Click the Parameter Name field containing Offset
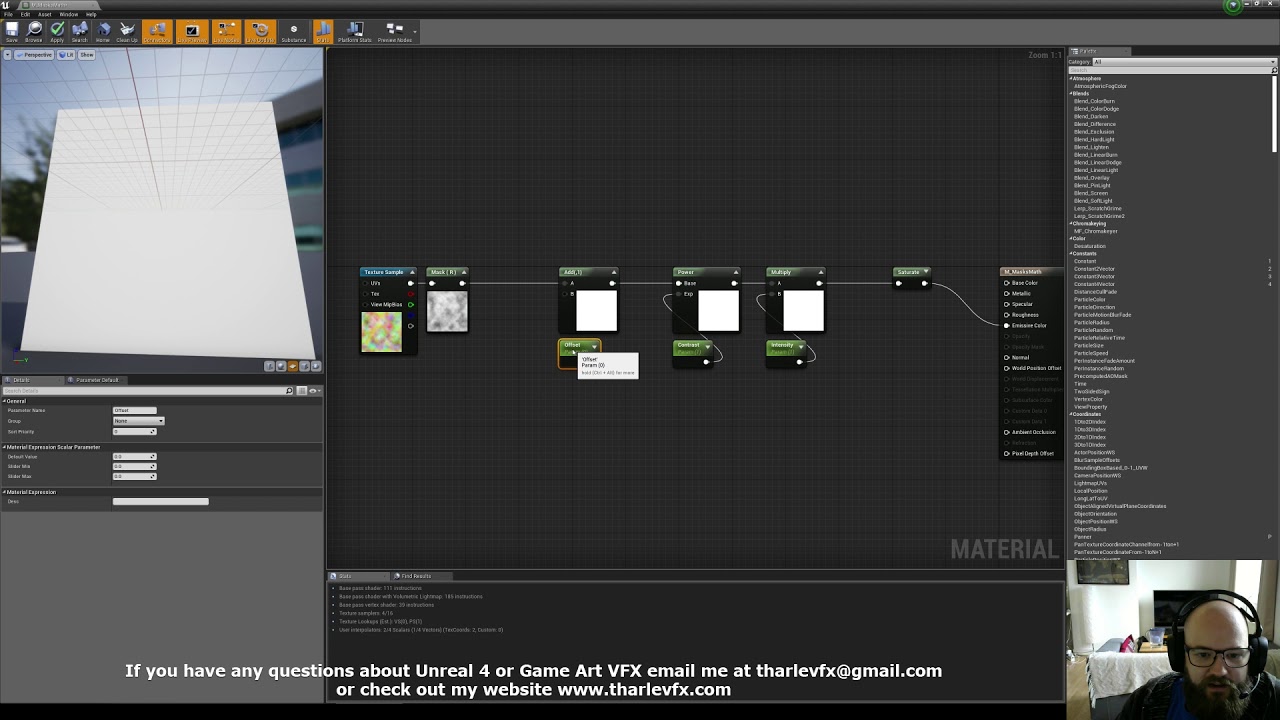Screen dimensions: 1280x720 tap(135, 410)
